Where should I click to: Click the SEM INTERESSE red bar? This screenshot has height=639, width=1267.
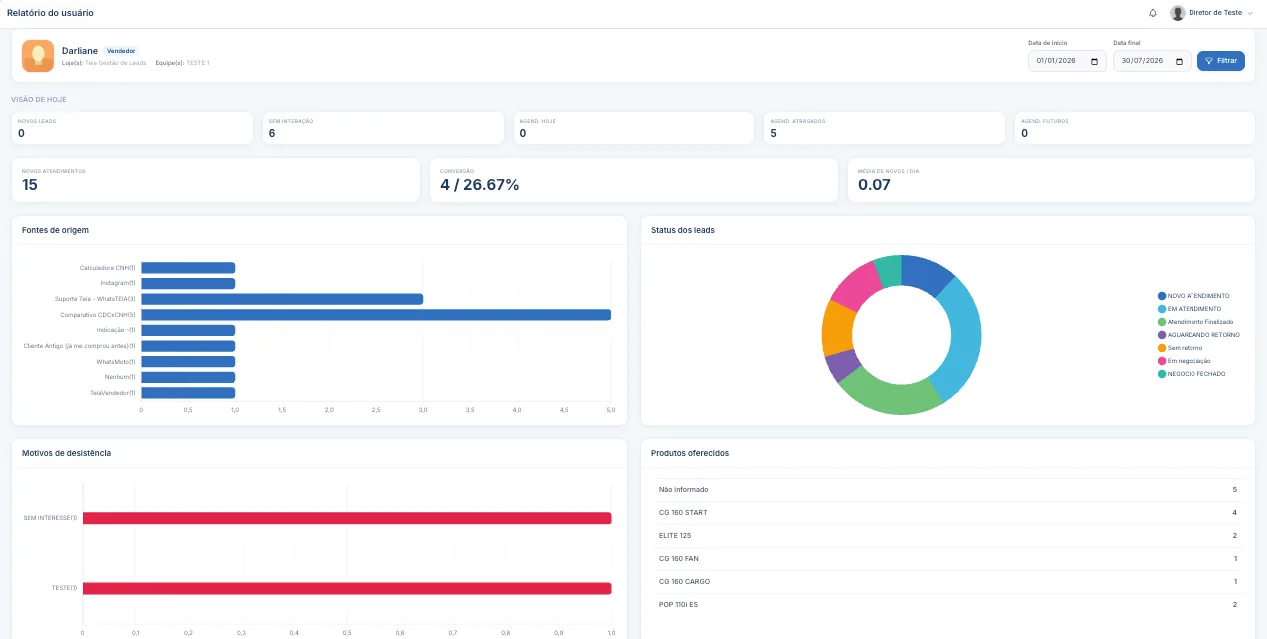pyautogui.click(x=347, y=518)
